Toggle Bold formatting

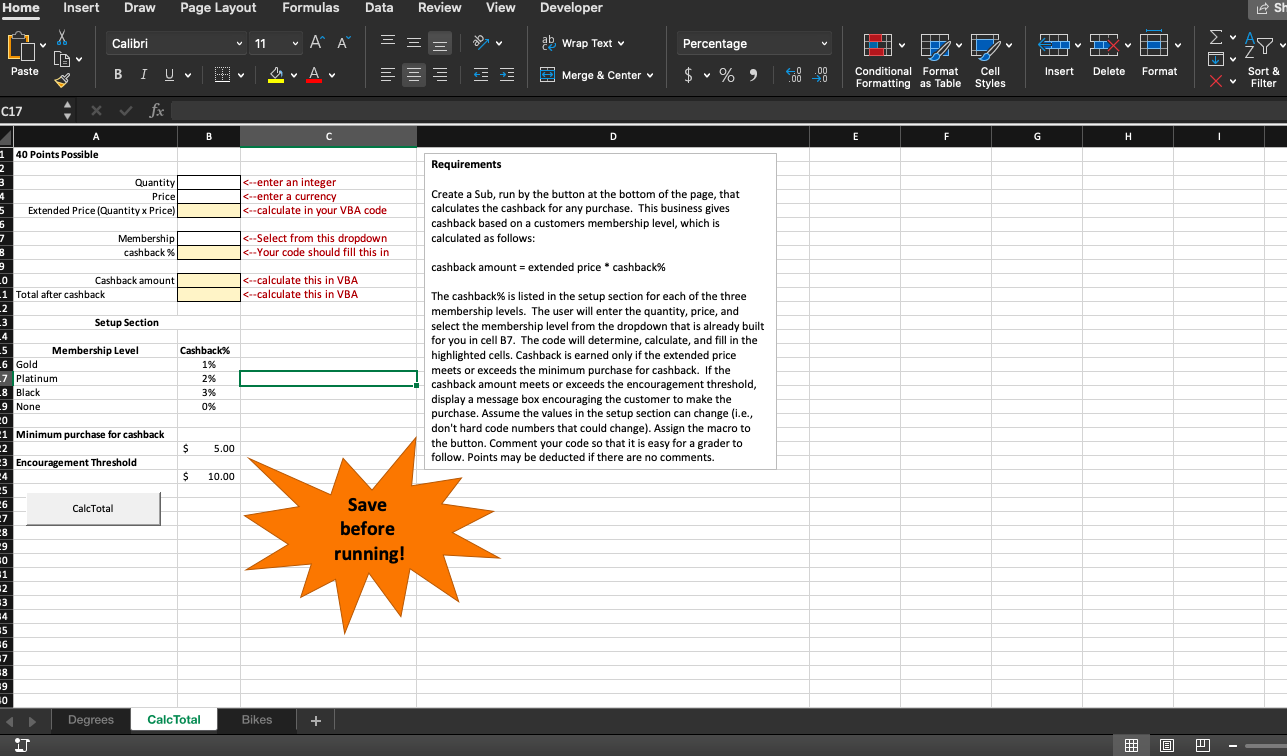coord(118,75)
